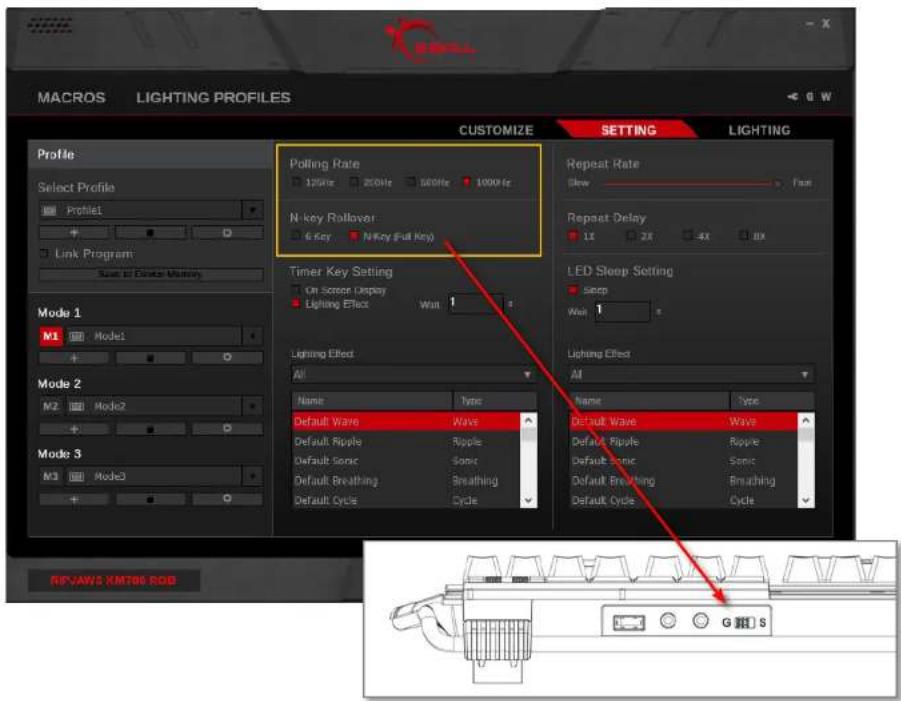Click the LED Sleep Wait input field
The image size is (901, 701).
pyautogui.click(x=623, y=311)
